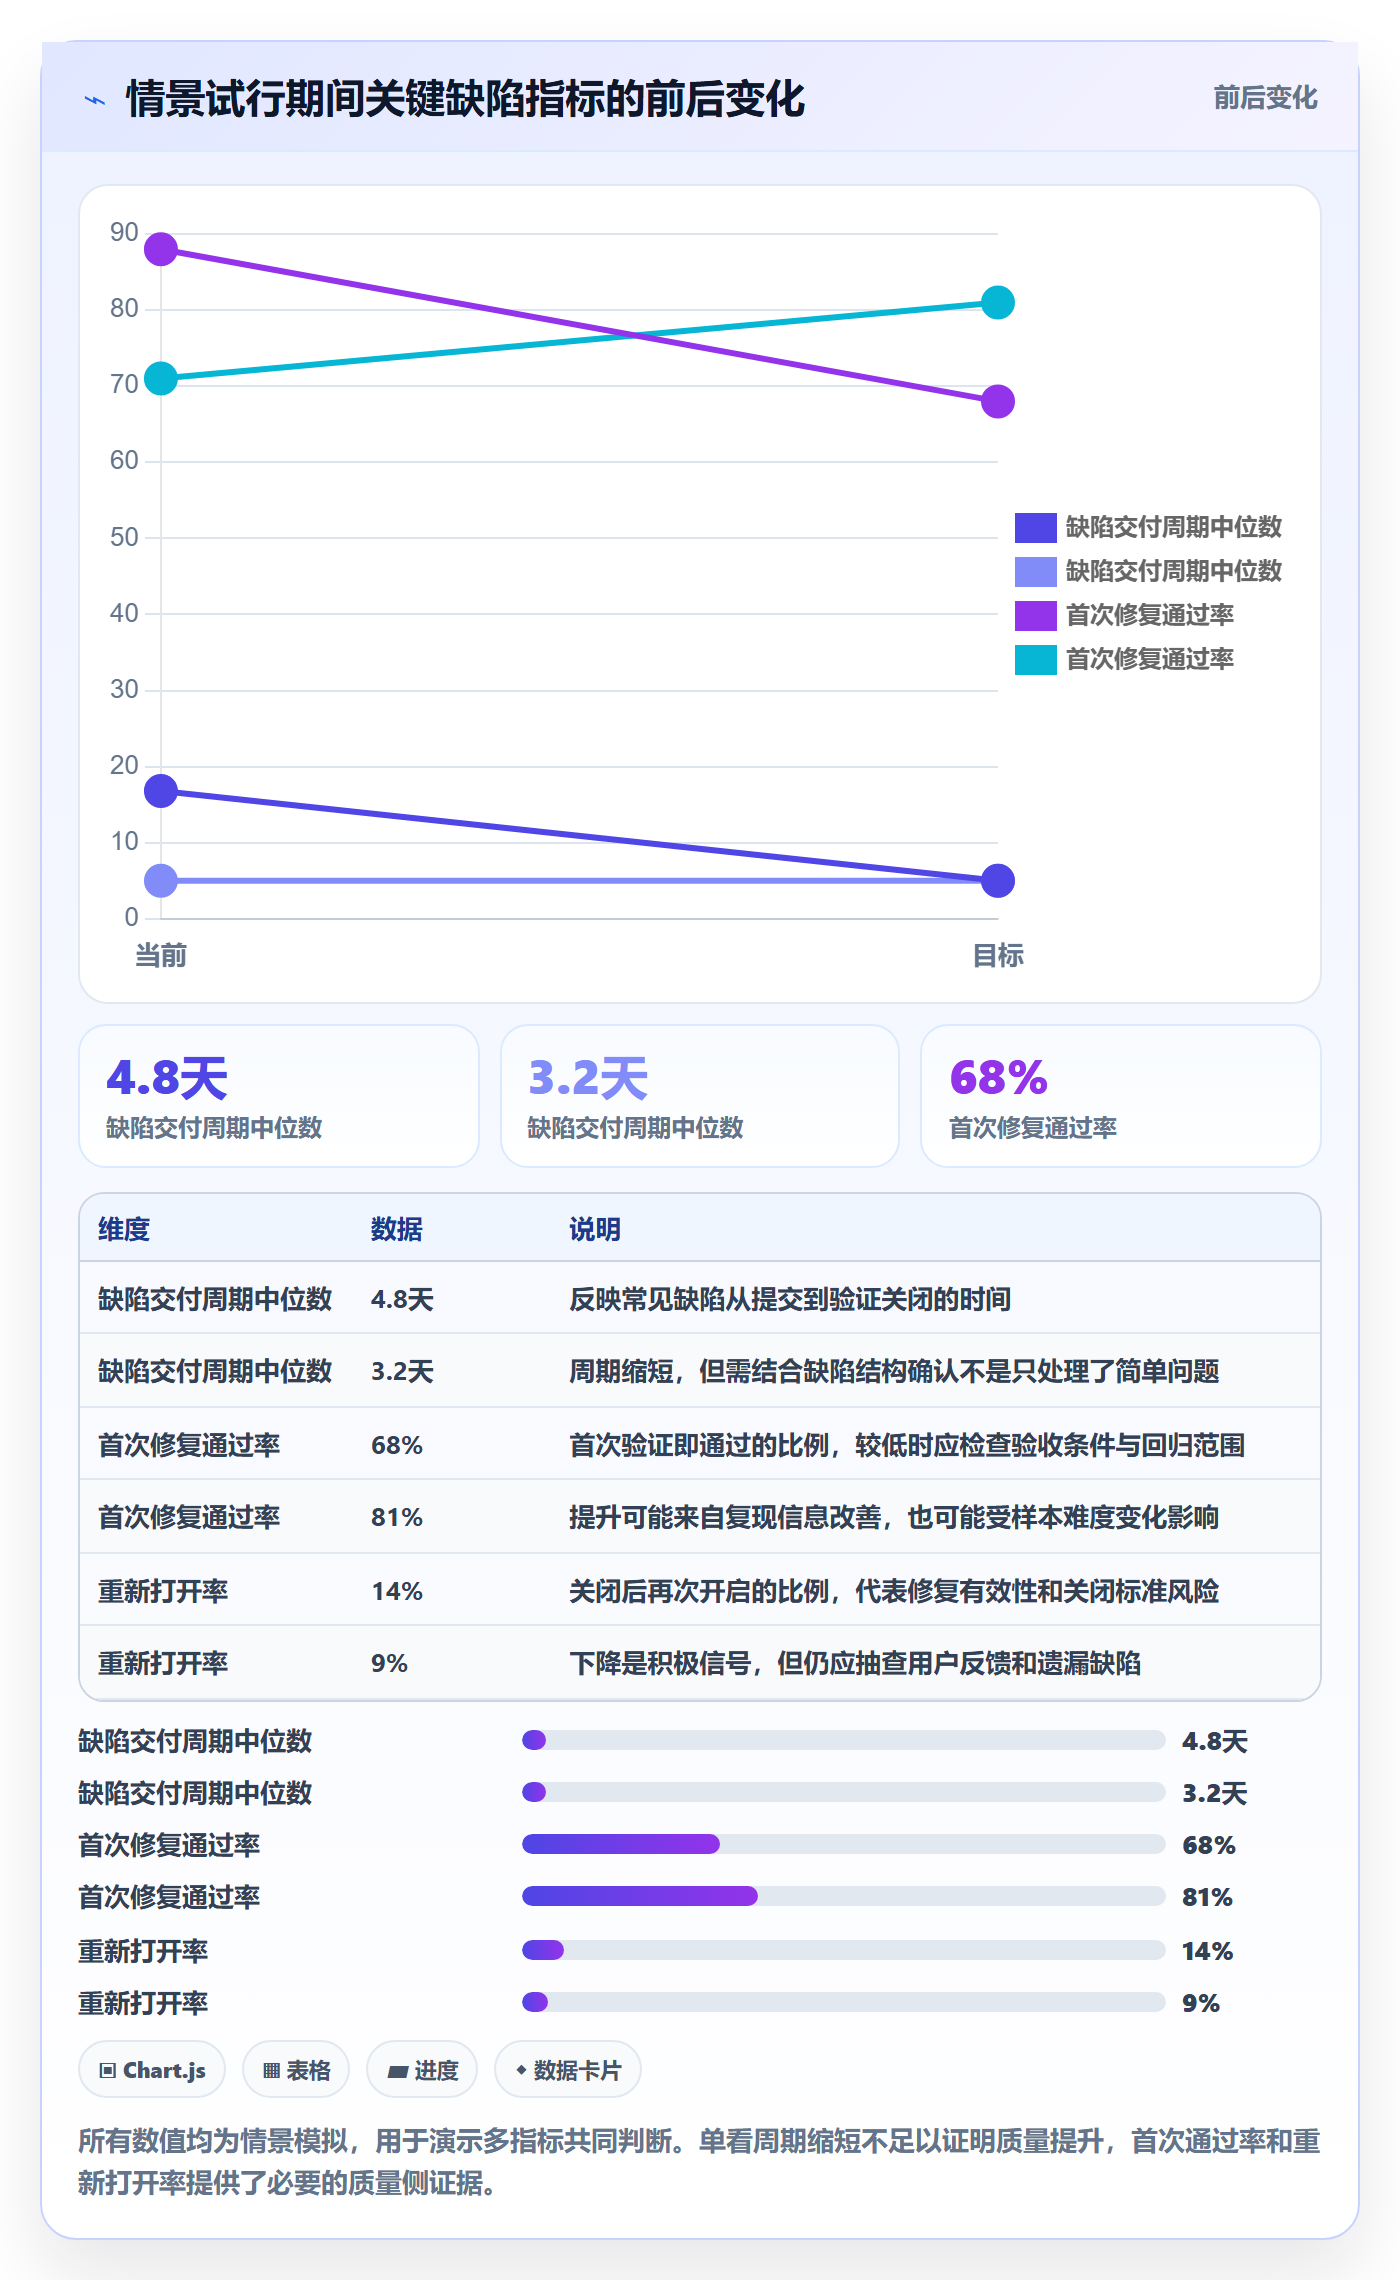Click the dark indigo data point at 目标
The height and width of the screenshot is (2280, 1400).
[x=997, y=880]
